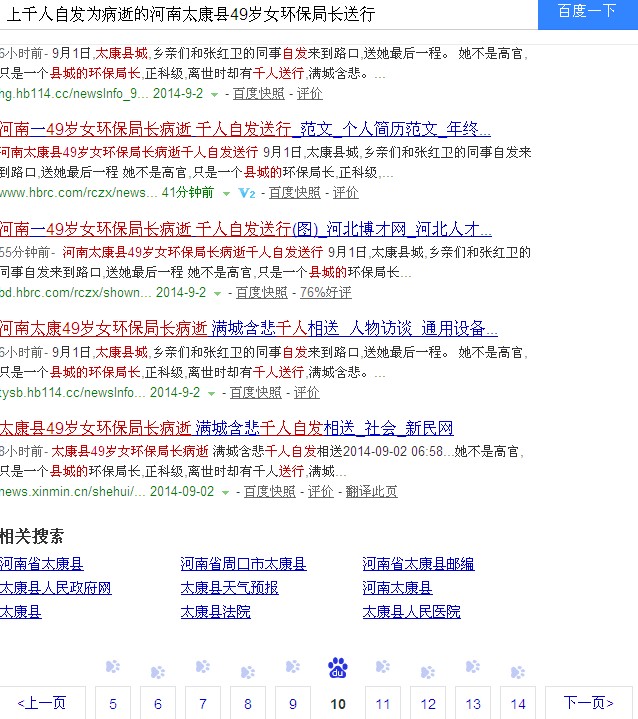Open result 太康县49岁女环保局长病逝 新民网
This screenshot has height=719, width=638.
click(x=227, y=428)
